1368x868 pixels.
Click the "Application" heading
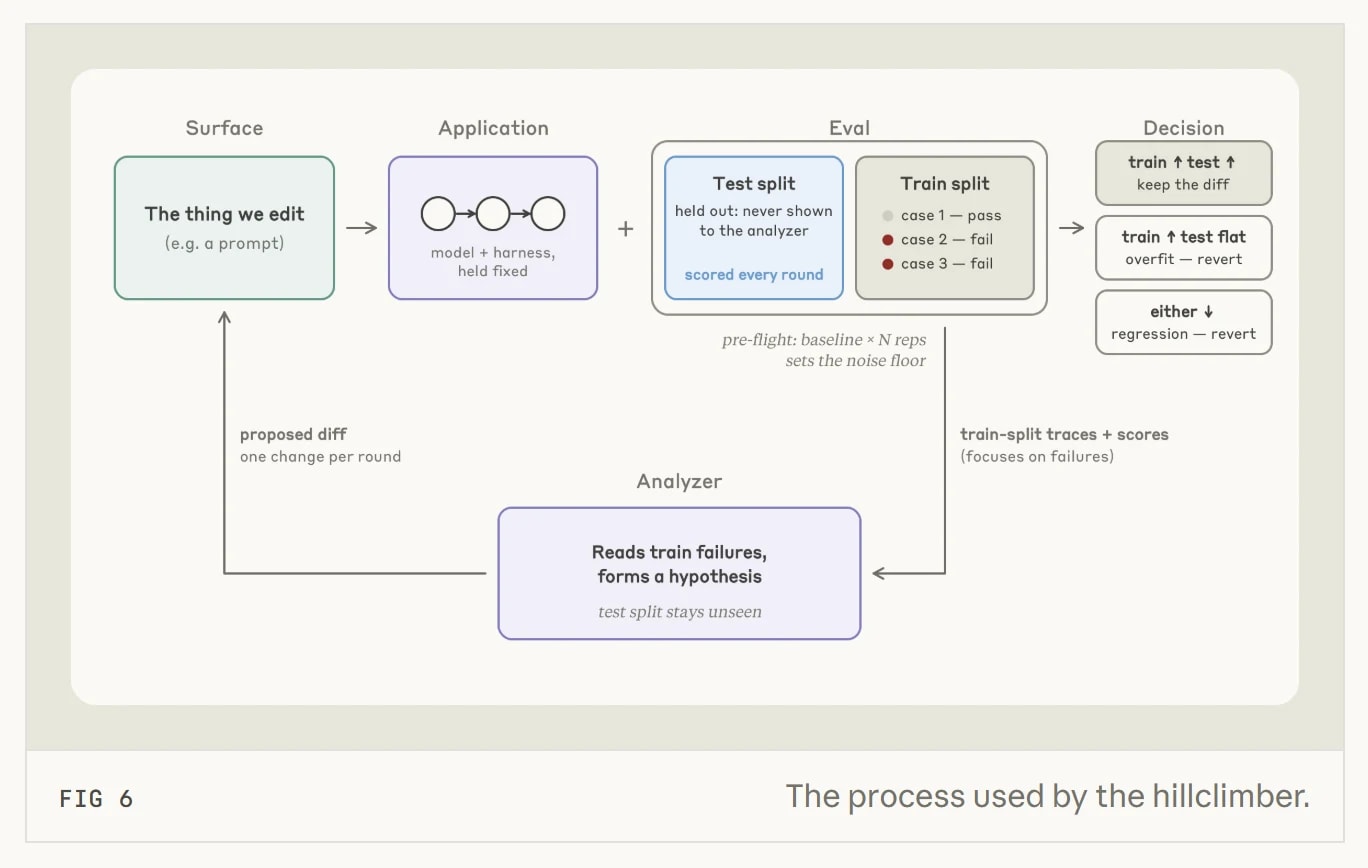click(493, 128)
